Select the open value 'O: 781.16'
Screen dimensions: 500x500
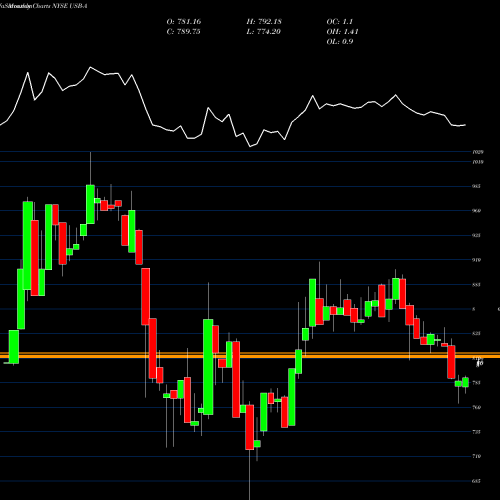coord(184,22)
